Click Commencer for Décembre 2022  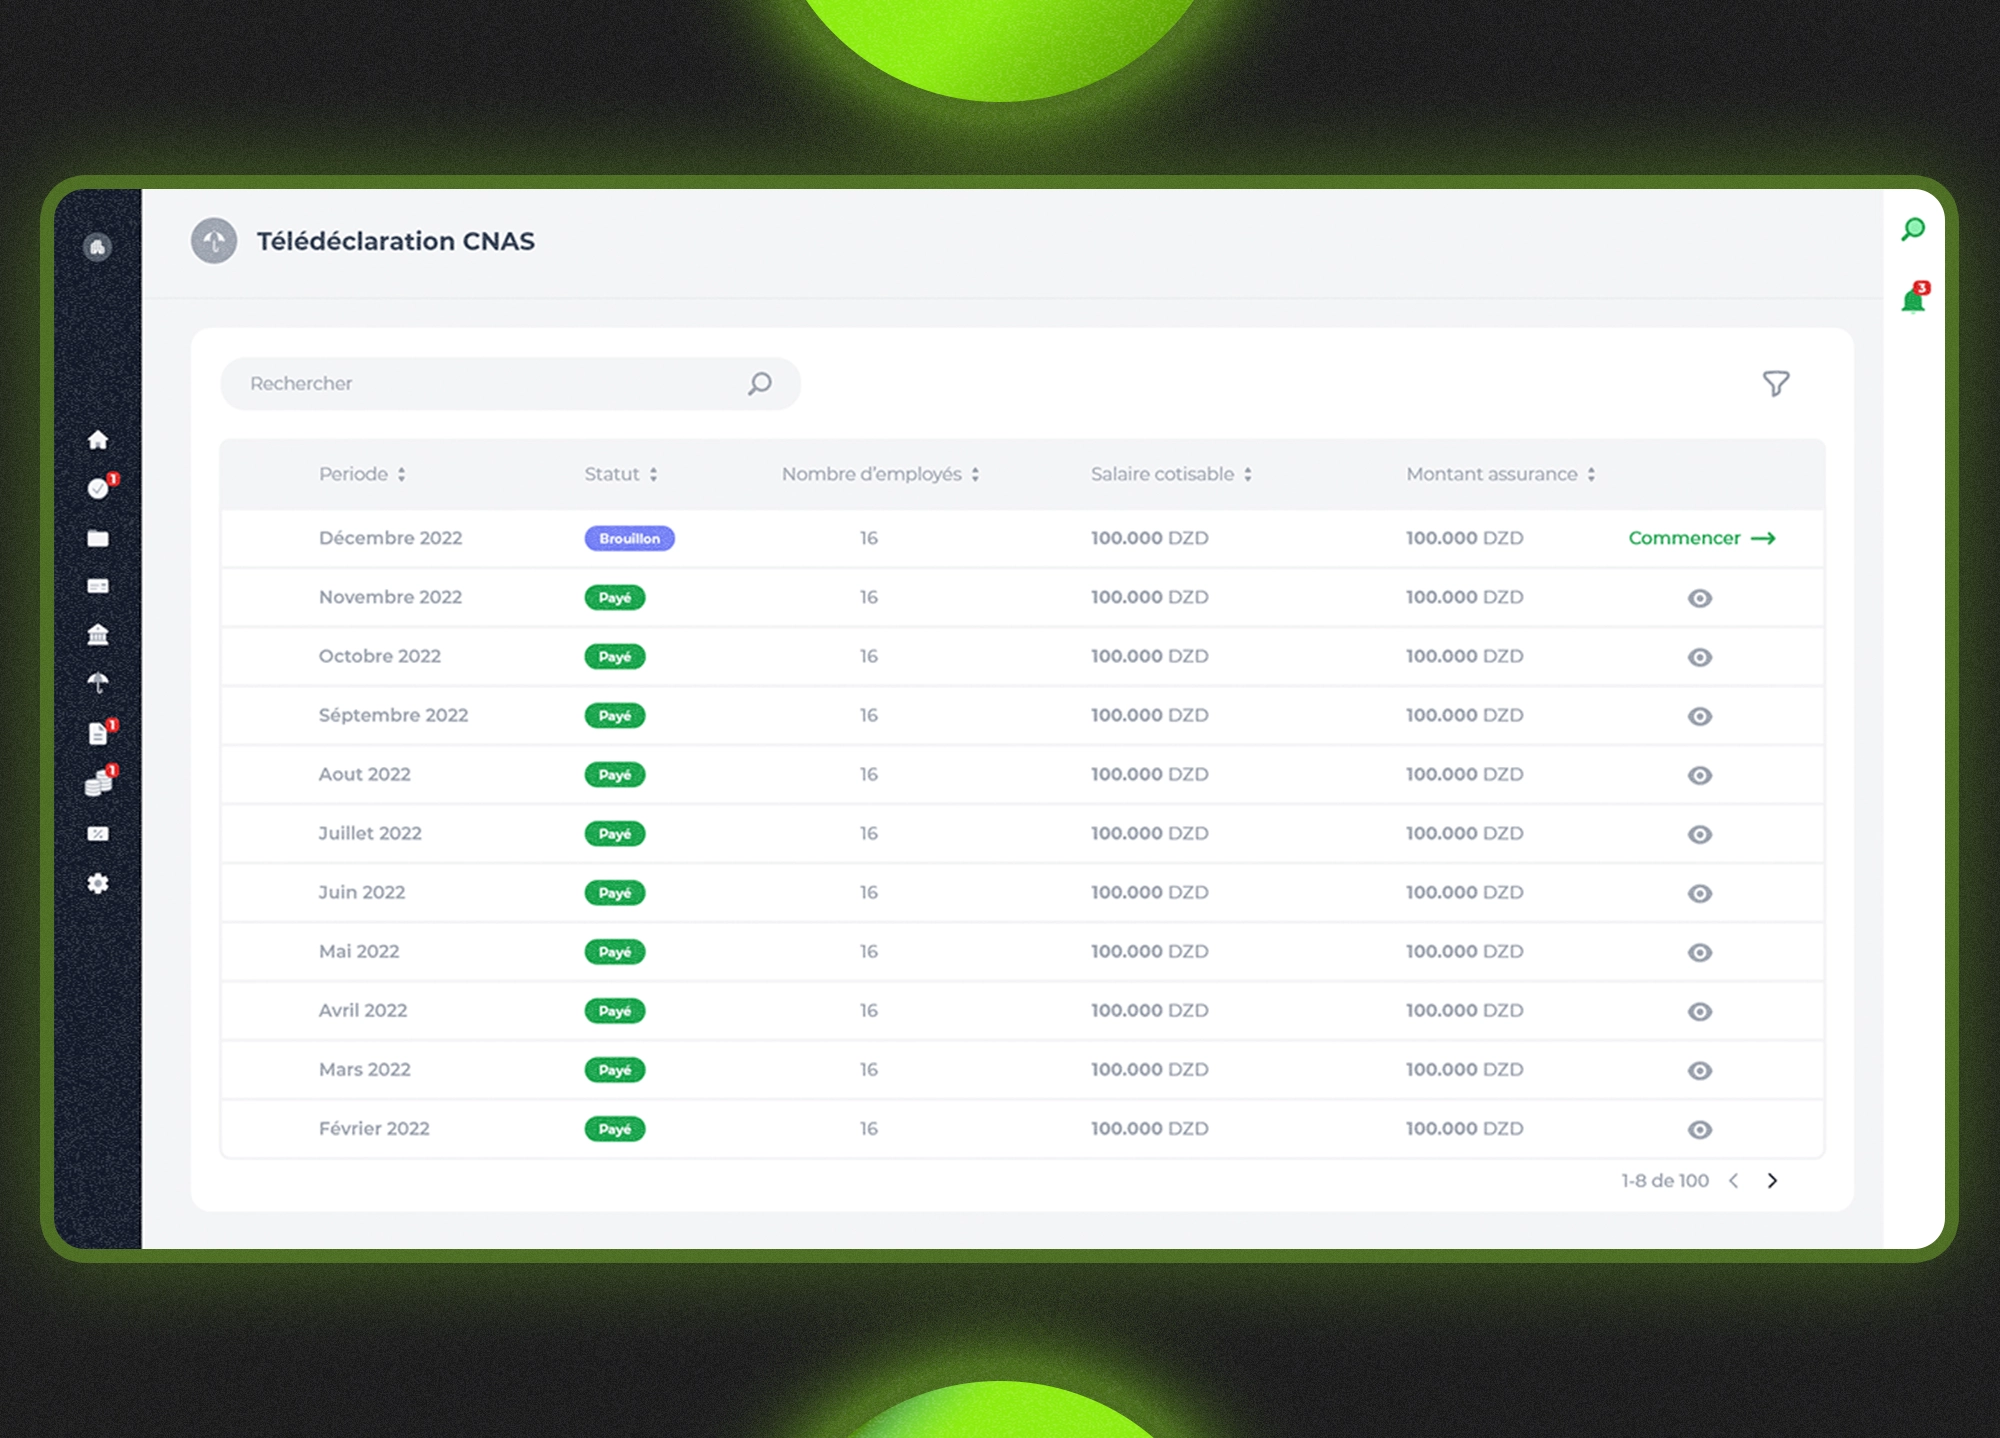[x=1702, y=538]
